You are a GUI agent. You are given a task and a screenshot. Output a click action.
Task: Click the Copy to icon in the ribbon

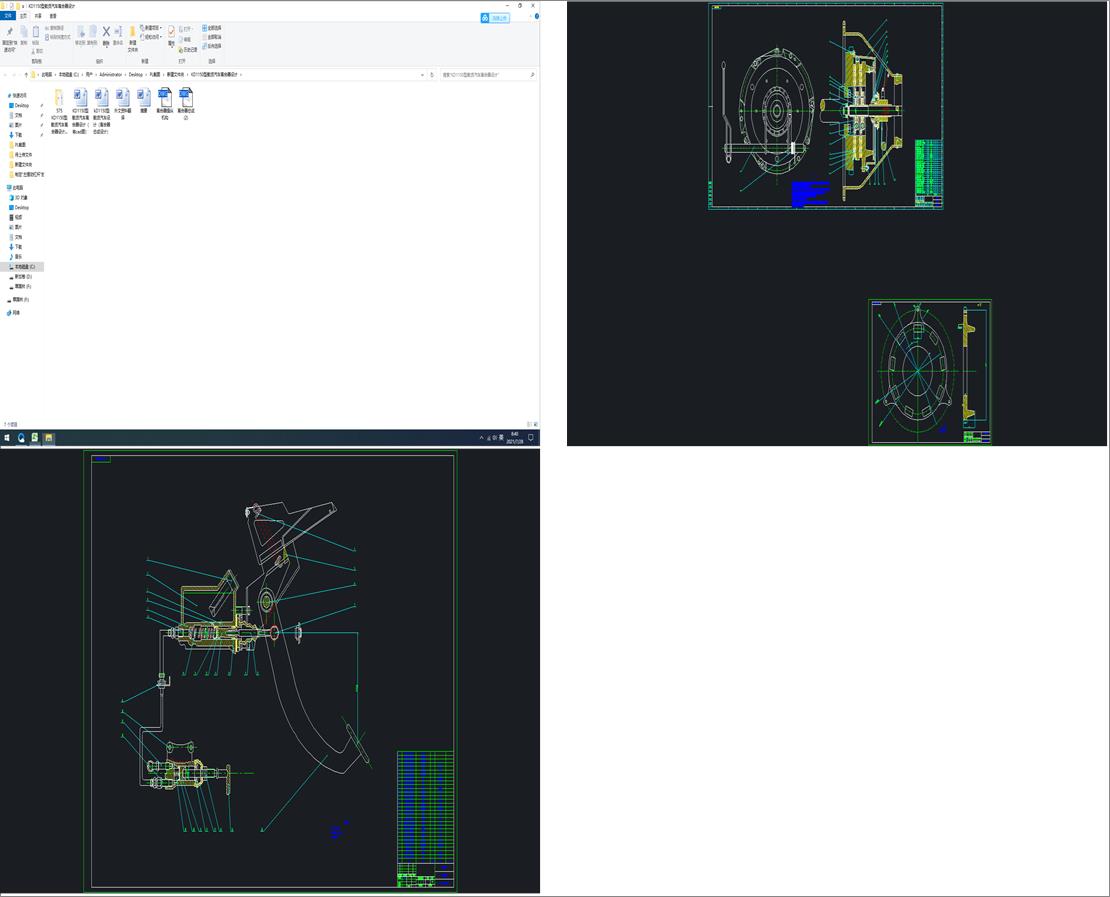tap(92, 32)
